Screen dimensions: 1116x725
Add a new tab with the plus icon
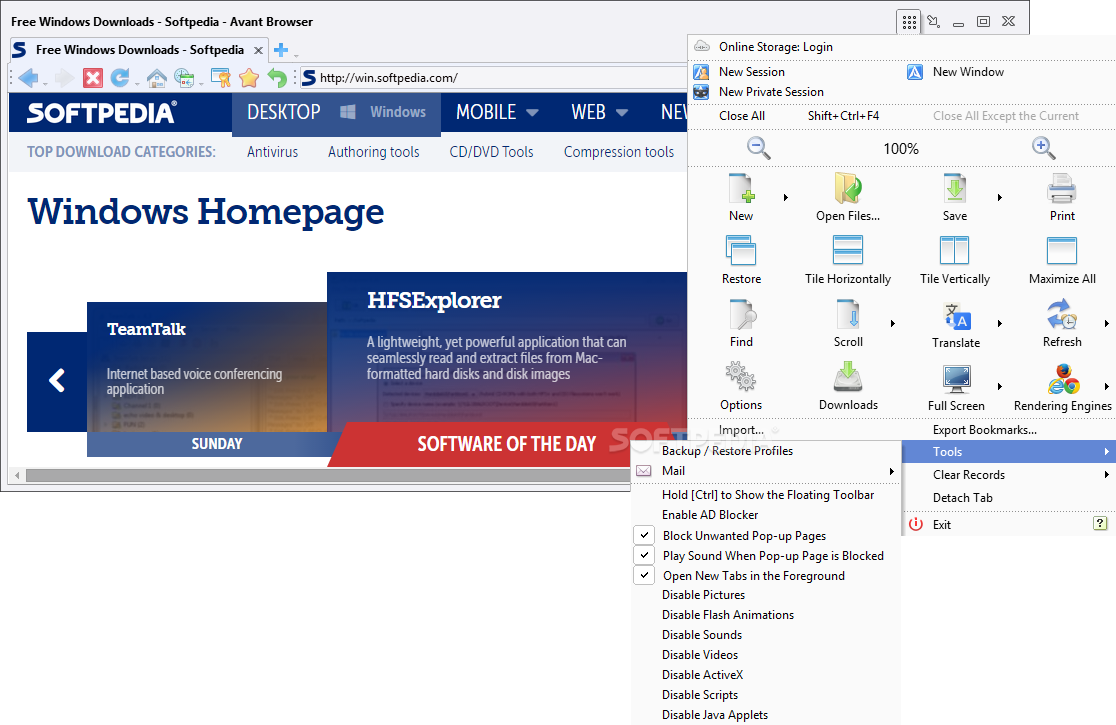281,50
